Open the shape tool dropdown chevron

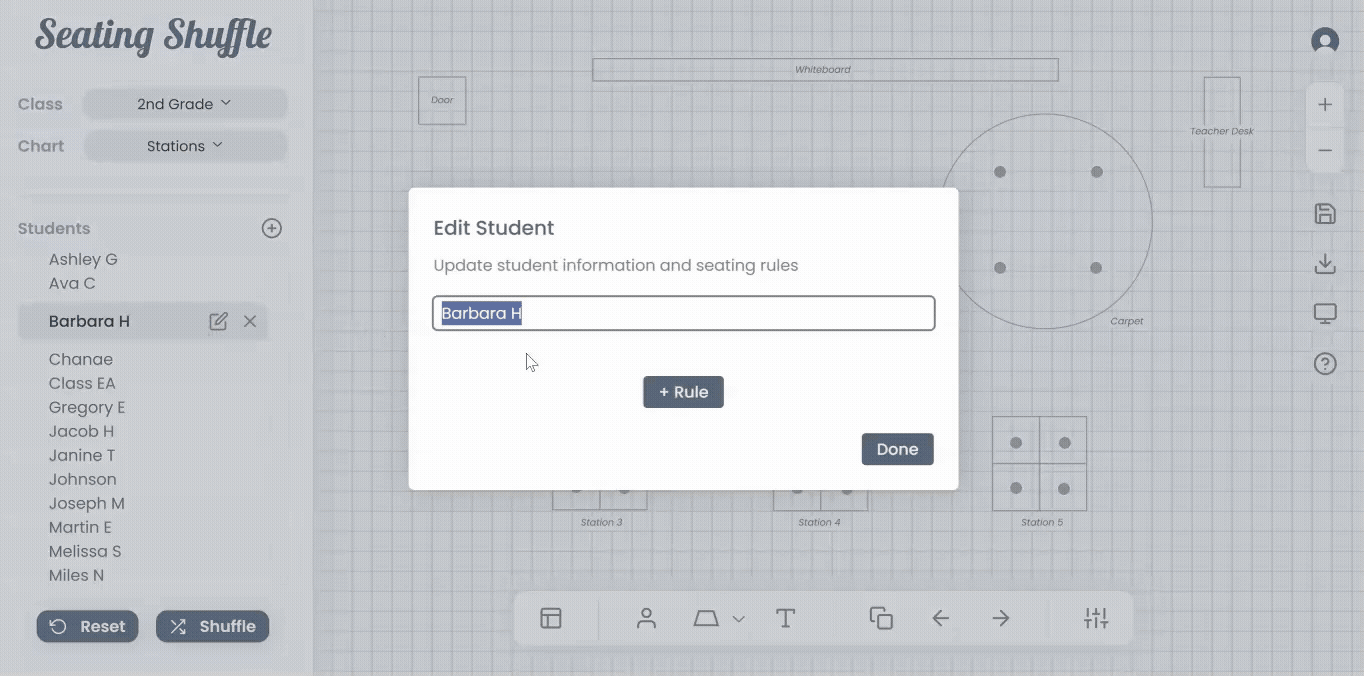click(739, 619)
